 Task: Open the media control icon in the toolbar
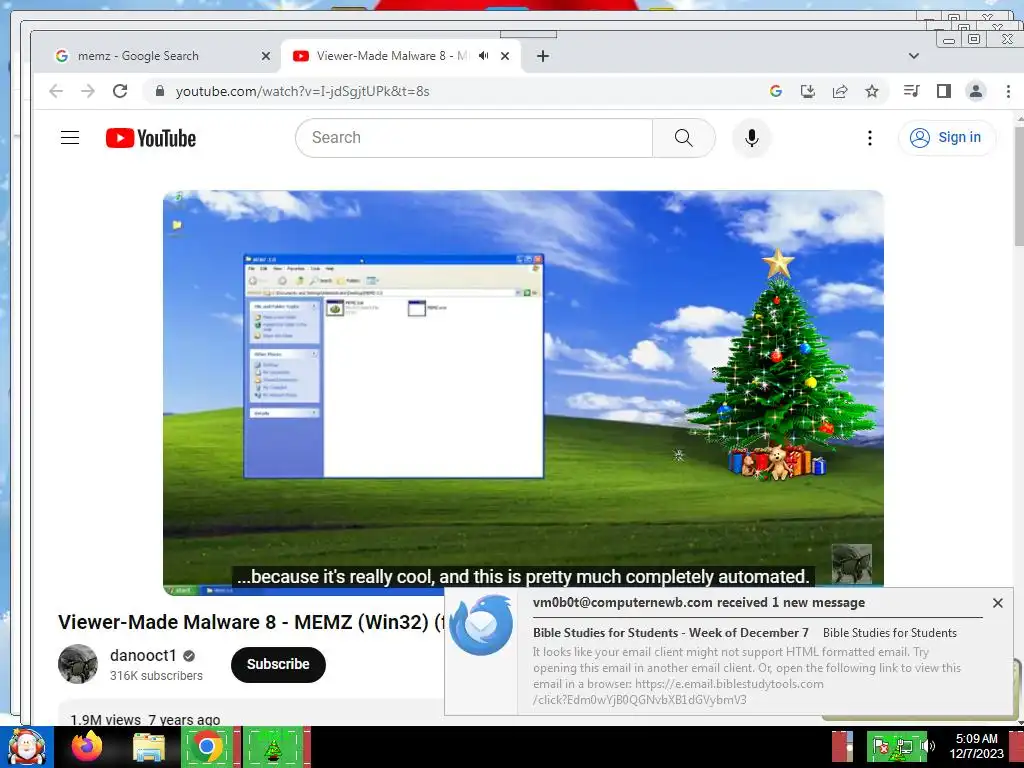(x=912, y=91)
